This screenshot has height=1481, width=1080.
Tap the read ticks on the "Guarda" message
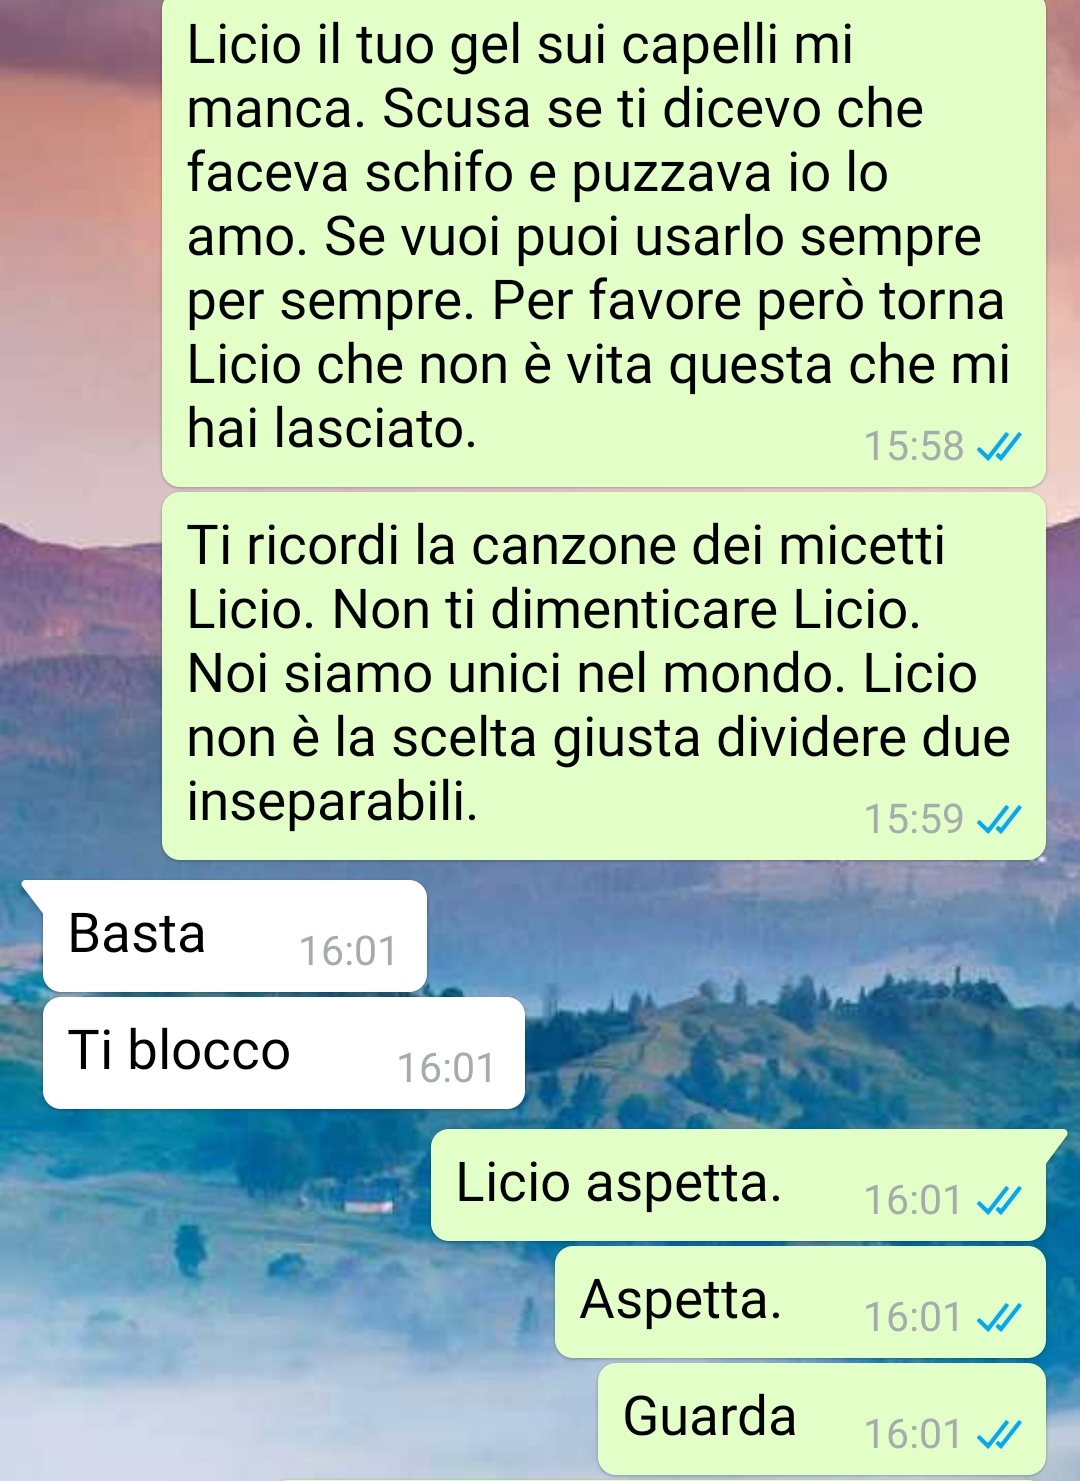[x=998, y=1435]
